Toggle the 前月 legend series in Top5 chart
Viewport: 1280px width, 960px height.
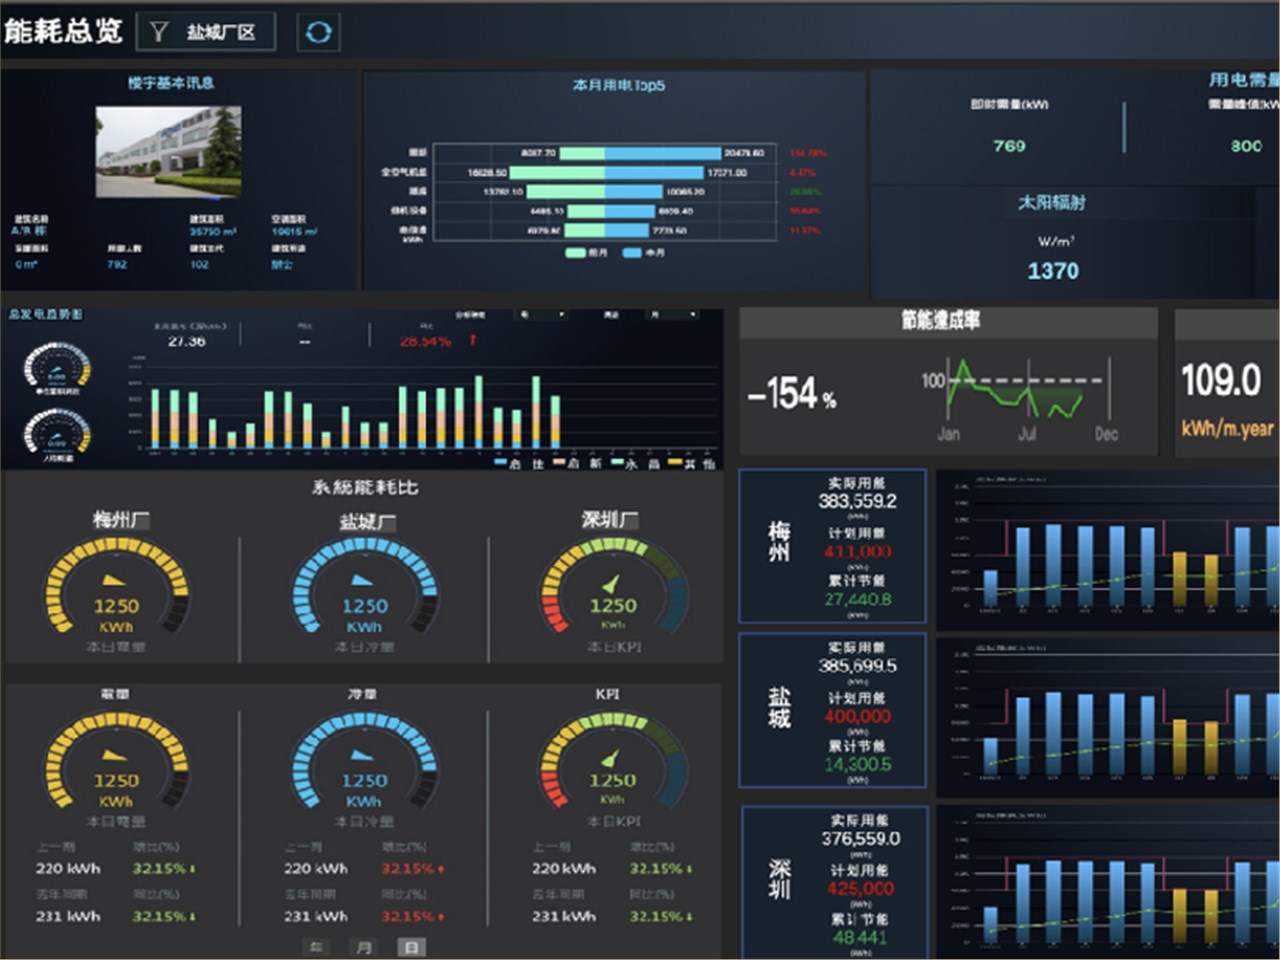pyautogui.click(x=586, y=253)
